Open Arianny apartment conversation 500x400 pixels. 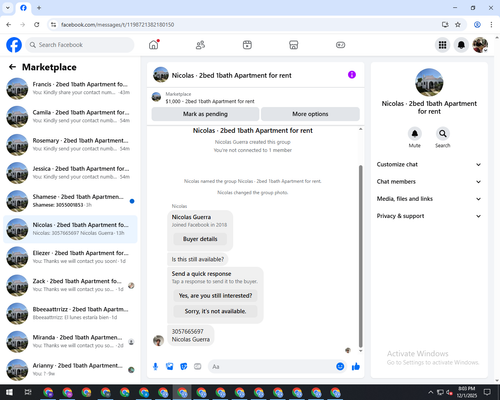tap(70, 370)
